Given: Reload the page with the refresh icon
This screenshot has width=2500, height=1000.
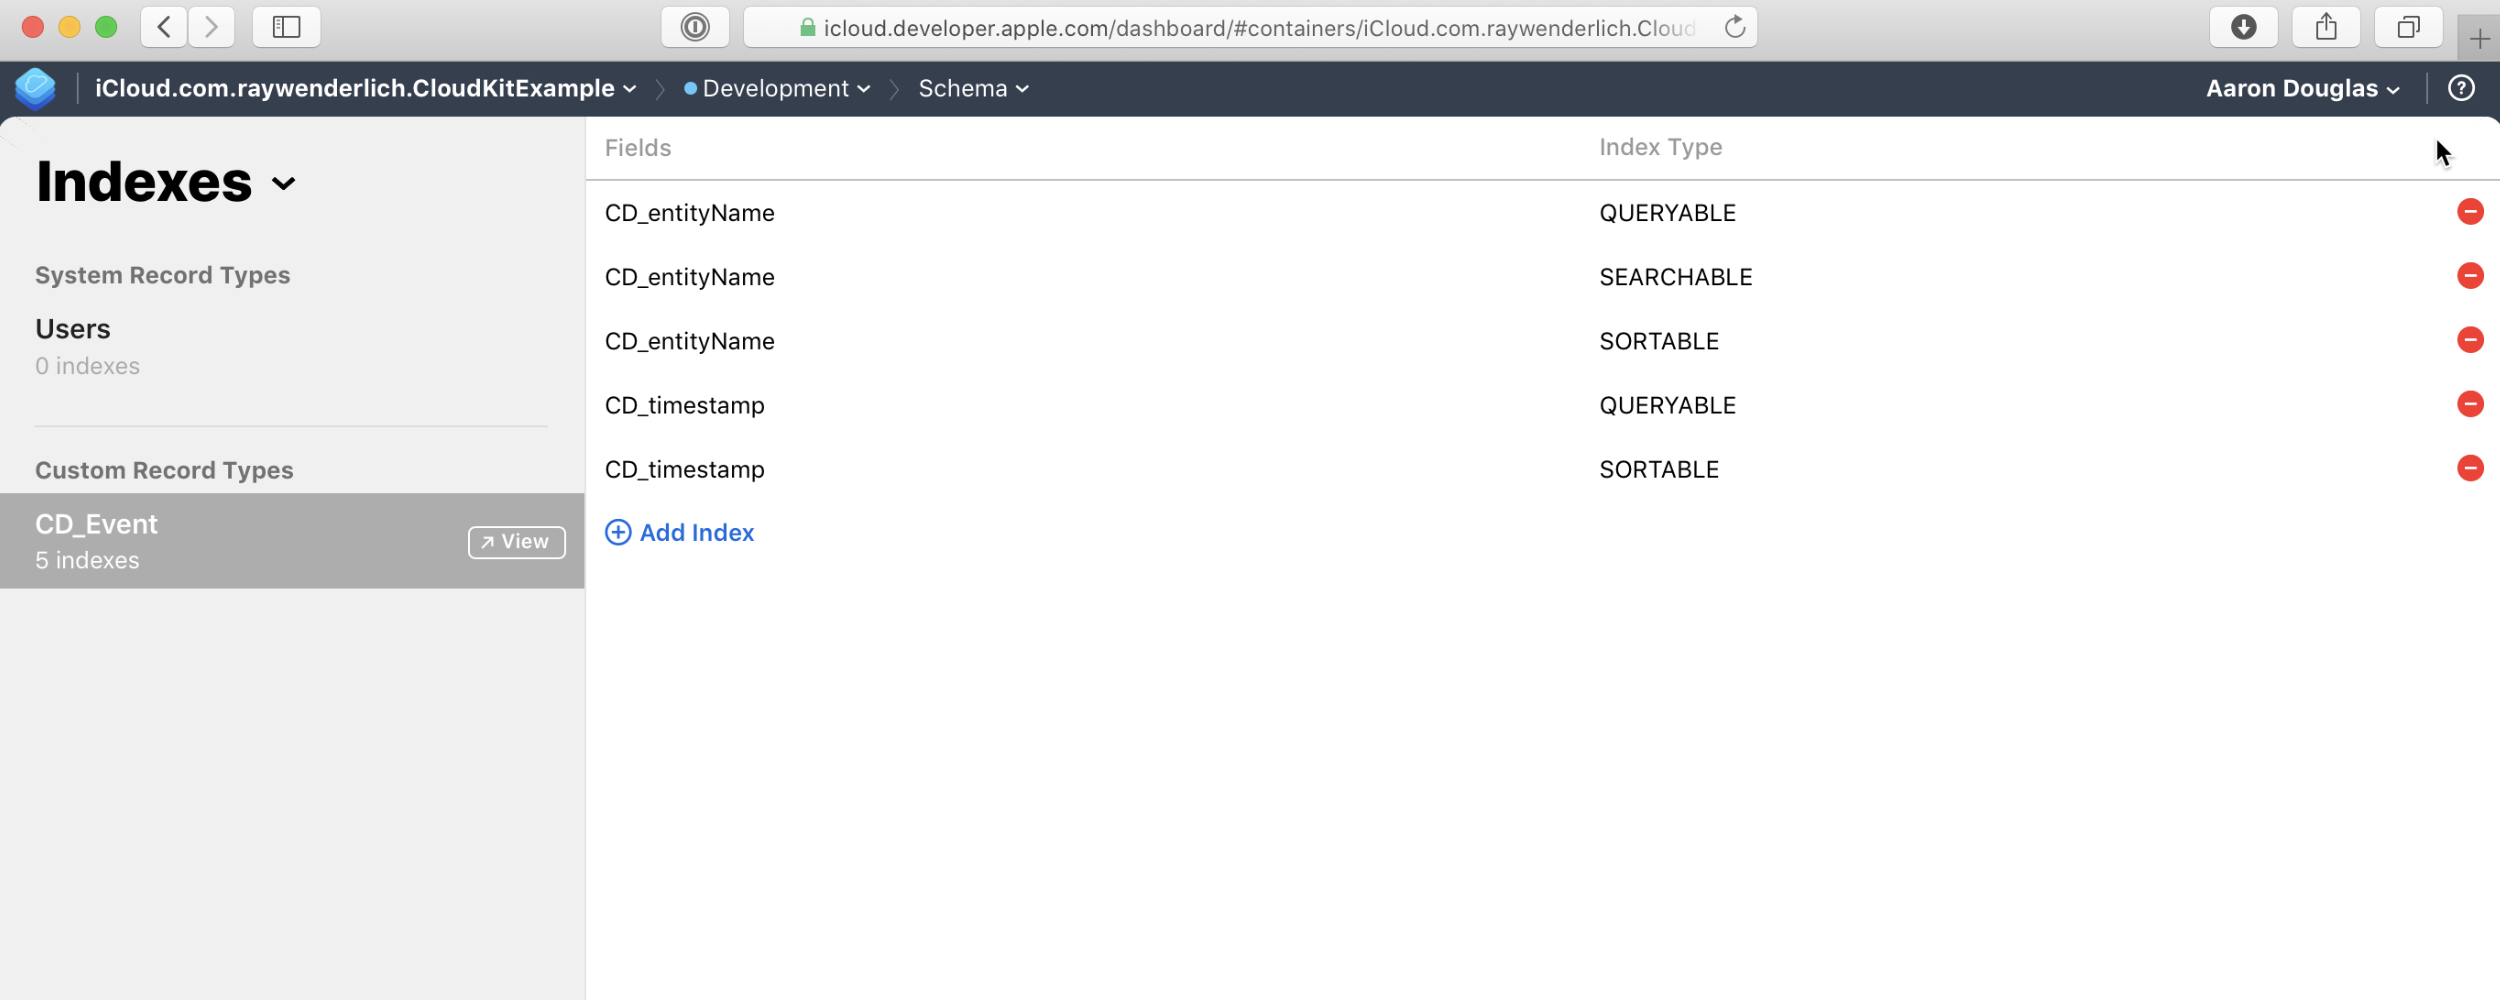Looking at the screenshot, I should click(x=1735, y=27).
